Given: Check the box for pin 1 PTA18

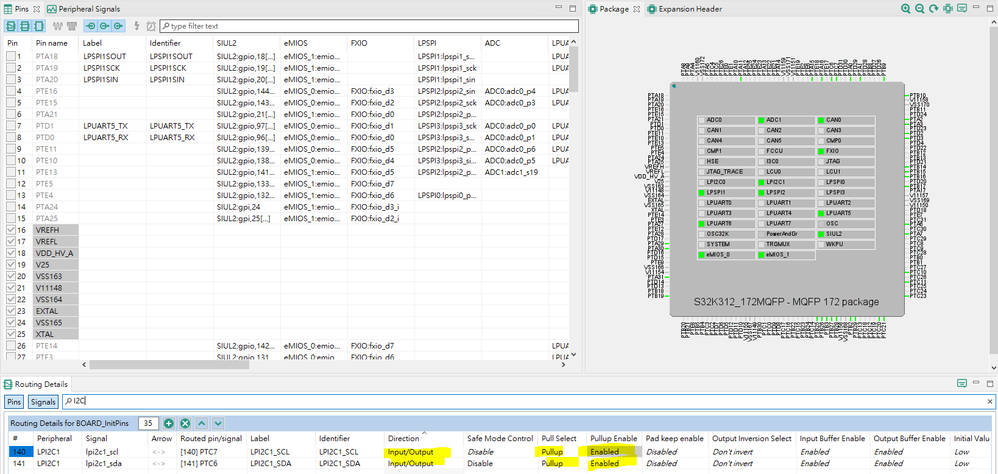Looking at the screenshot, I should (11, 57).
